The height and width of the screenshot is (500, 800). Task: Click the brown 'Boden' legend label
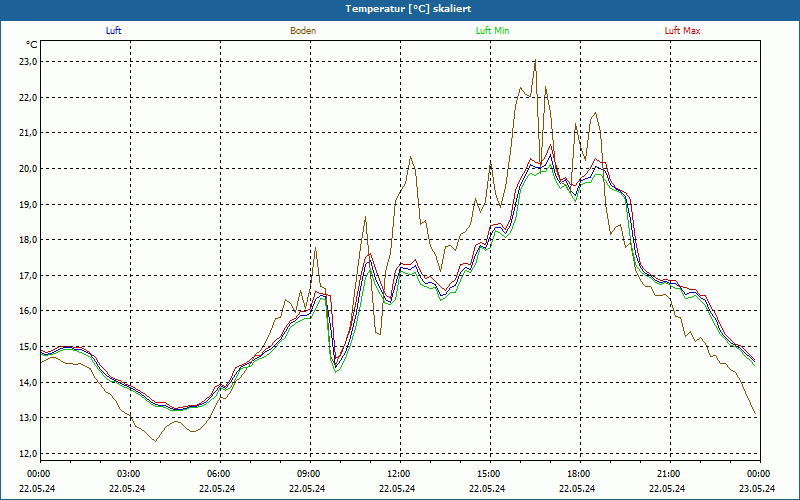click(x=303, y=31)
